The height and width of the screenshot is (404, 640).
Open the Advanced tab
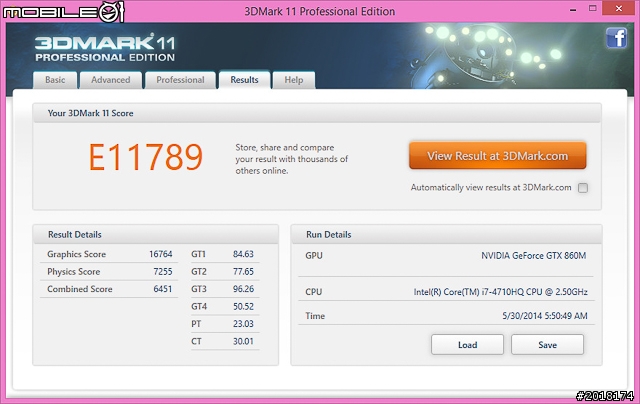pos(111,80)
